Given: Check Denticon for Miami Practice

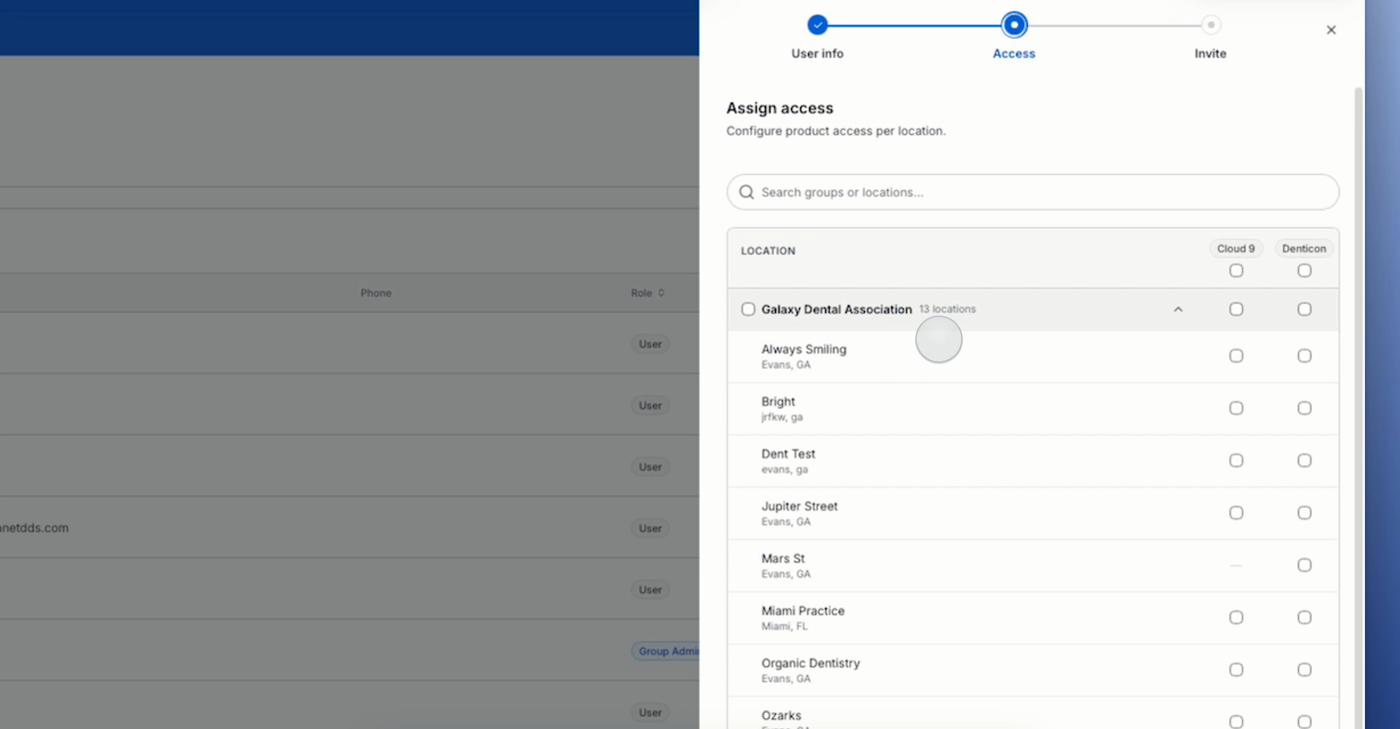Looking at the screenshot, I should coord(1304,618).
